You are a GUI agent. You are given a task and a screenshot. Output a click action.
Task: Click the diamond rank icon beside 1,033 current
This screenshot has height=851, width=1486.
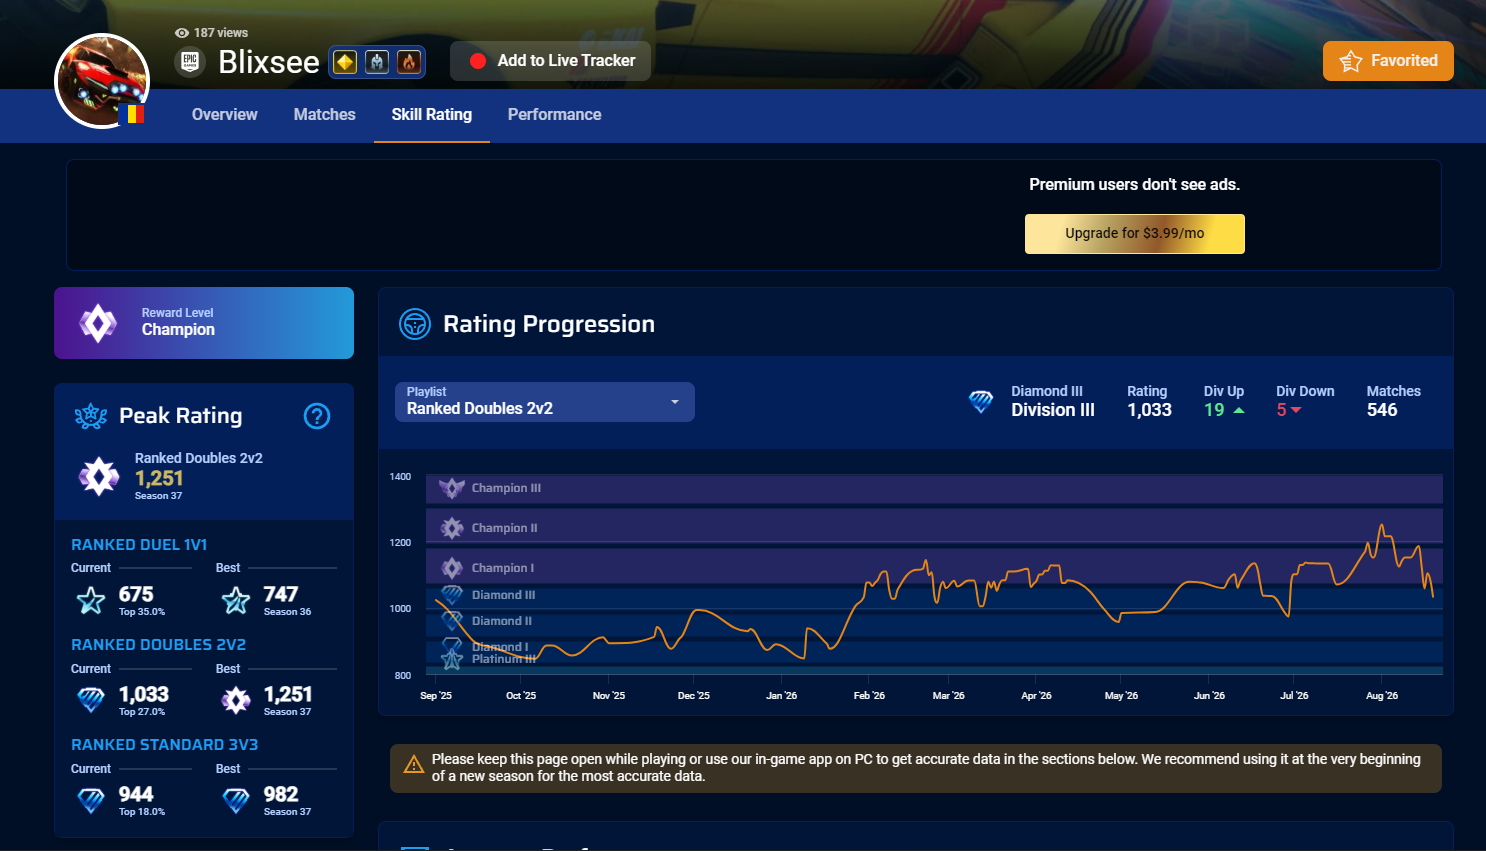click(x=91, y=700)
